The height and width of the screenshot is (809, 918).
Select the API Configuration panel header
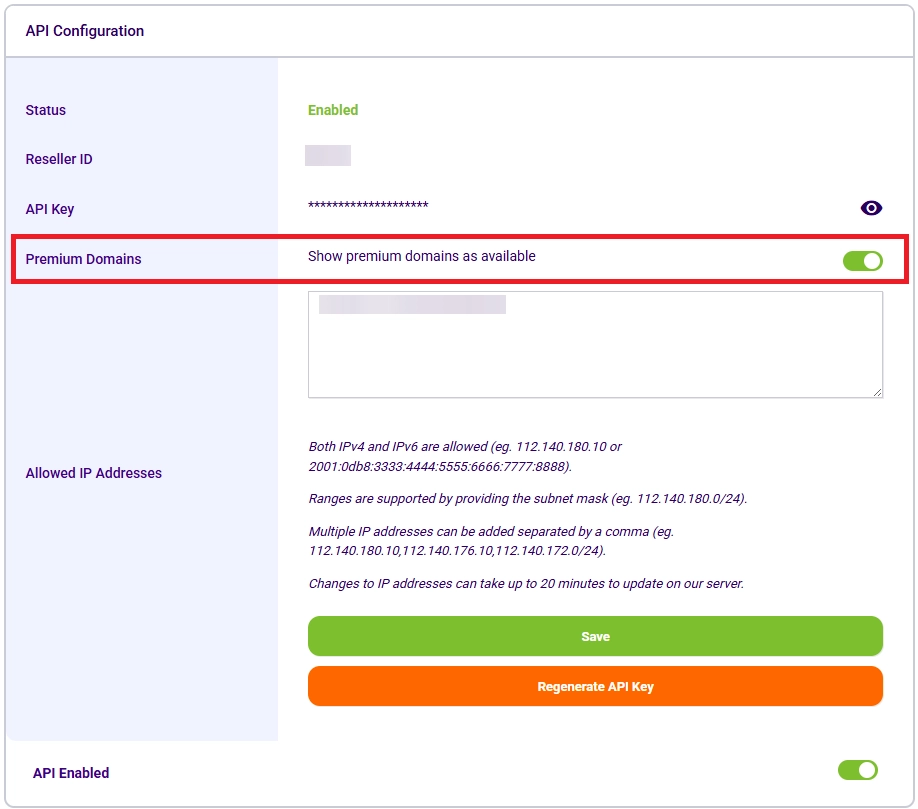pyautogui.click(x=85, y=31)
